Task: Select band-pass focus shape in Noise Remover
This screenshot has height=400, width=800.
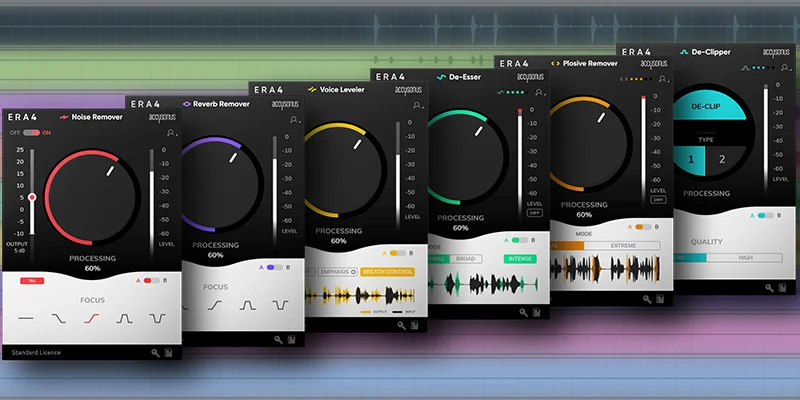Action: [x=124, y=318]
